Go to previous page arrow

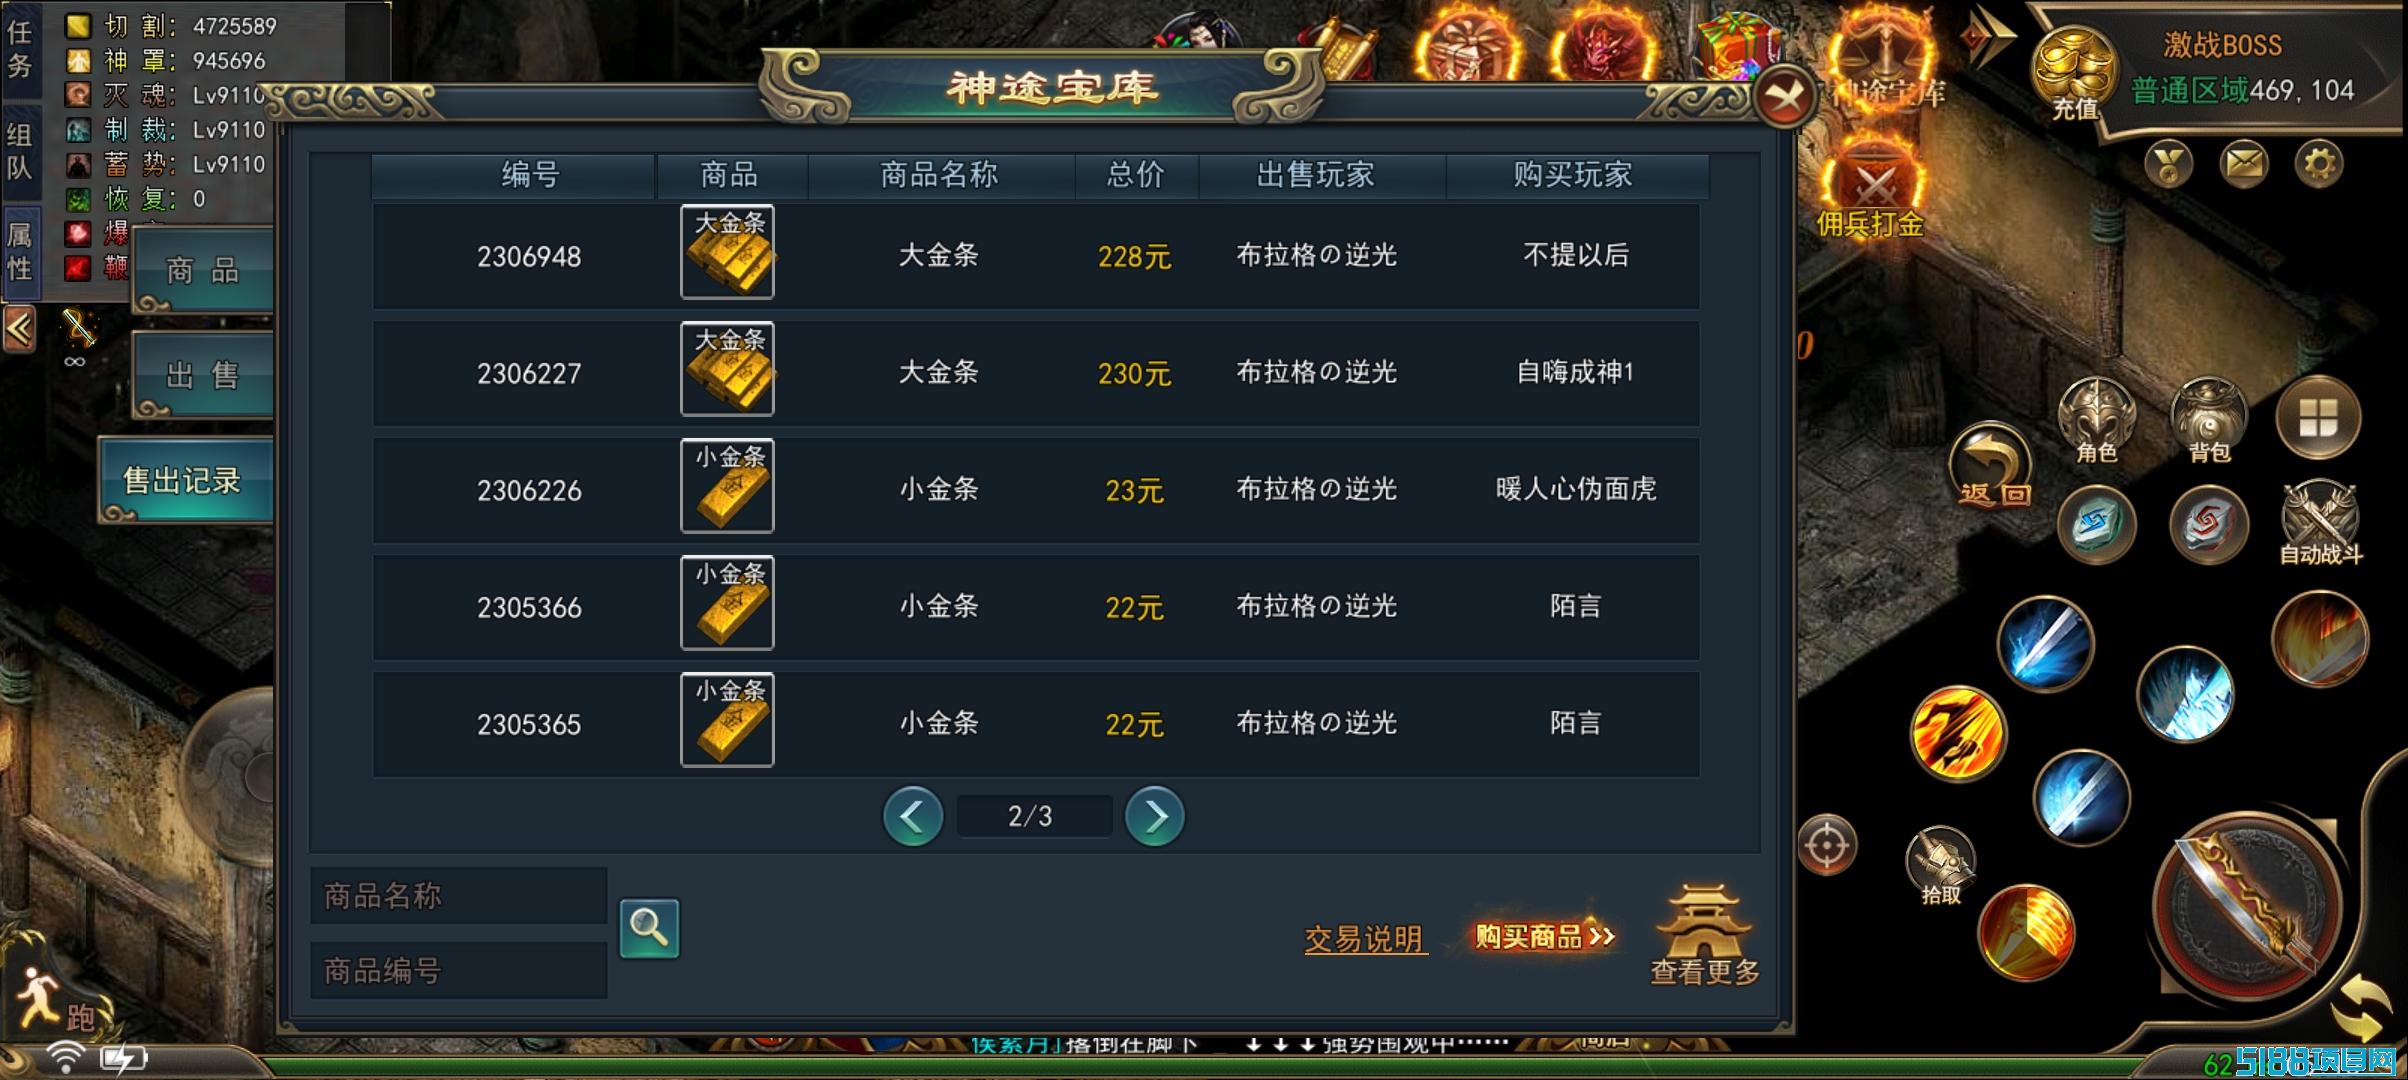pyautogui.click(x=912, y=816)
